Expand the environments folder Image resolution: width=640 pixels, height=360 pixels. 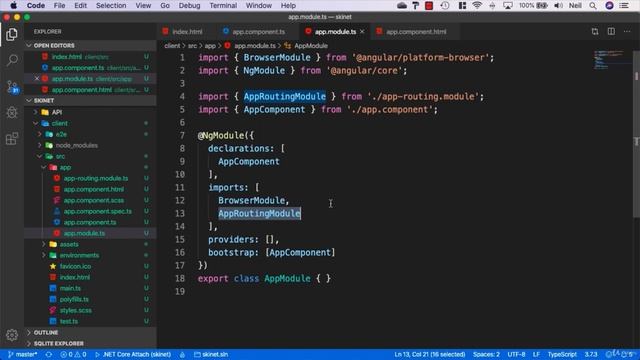point(79,255)
